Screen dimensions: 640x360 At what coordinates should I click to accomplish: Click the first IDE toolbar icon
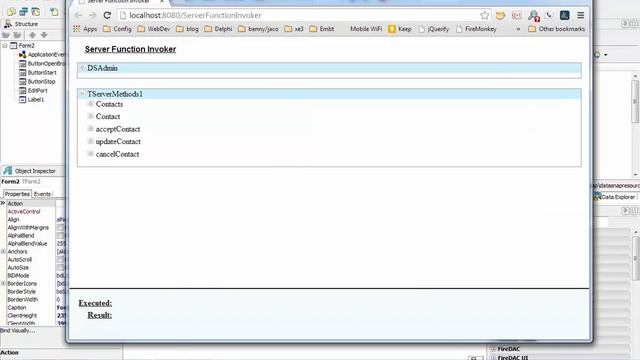coord(11,11)
